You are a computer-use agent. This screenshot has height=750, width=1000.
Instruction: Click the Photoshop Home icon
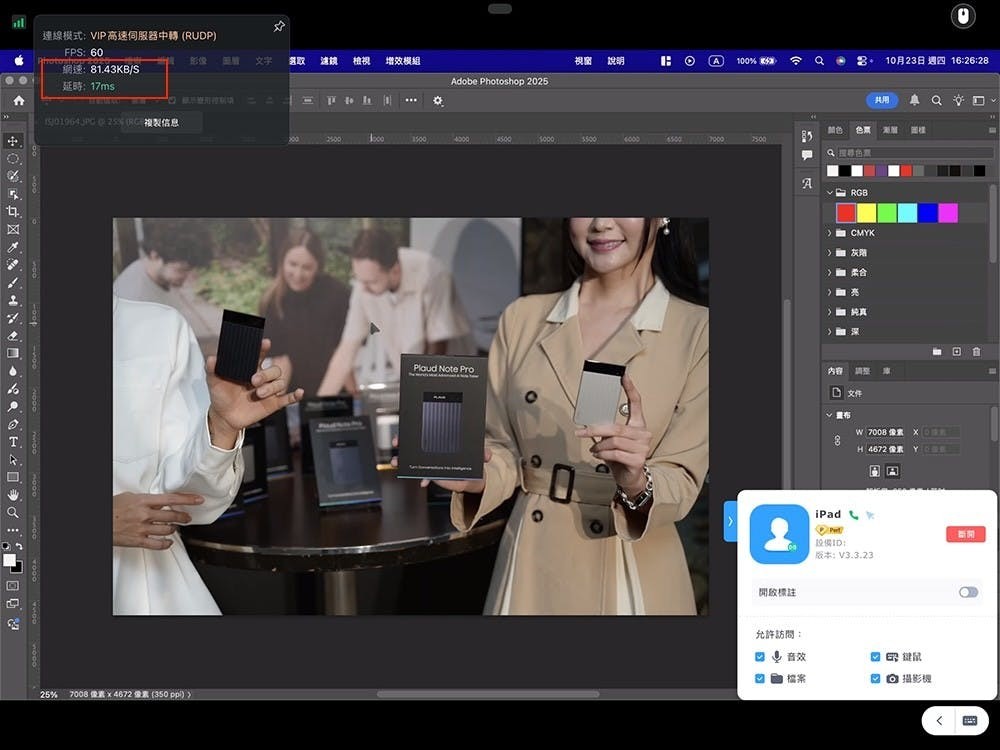click(18, 100)
